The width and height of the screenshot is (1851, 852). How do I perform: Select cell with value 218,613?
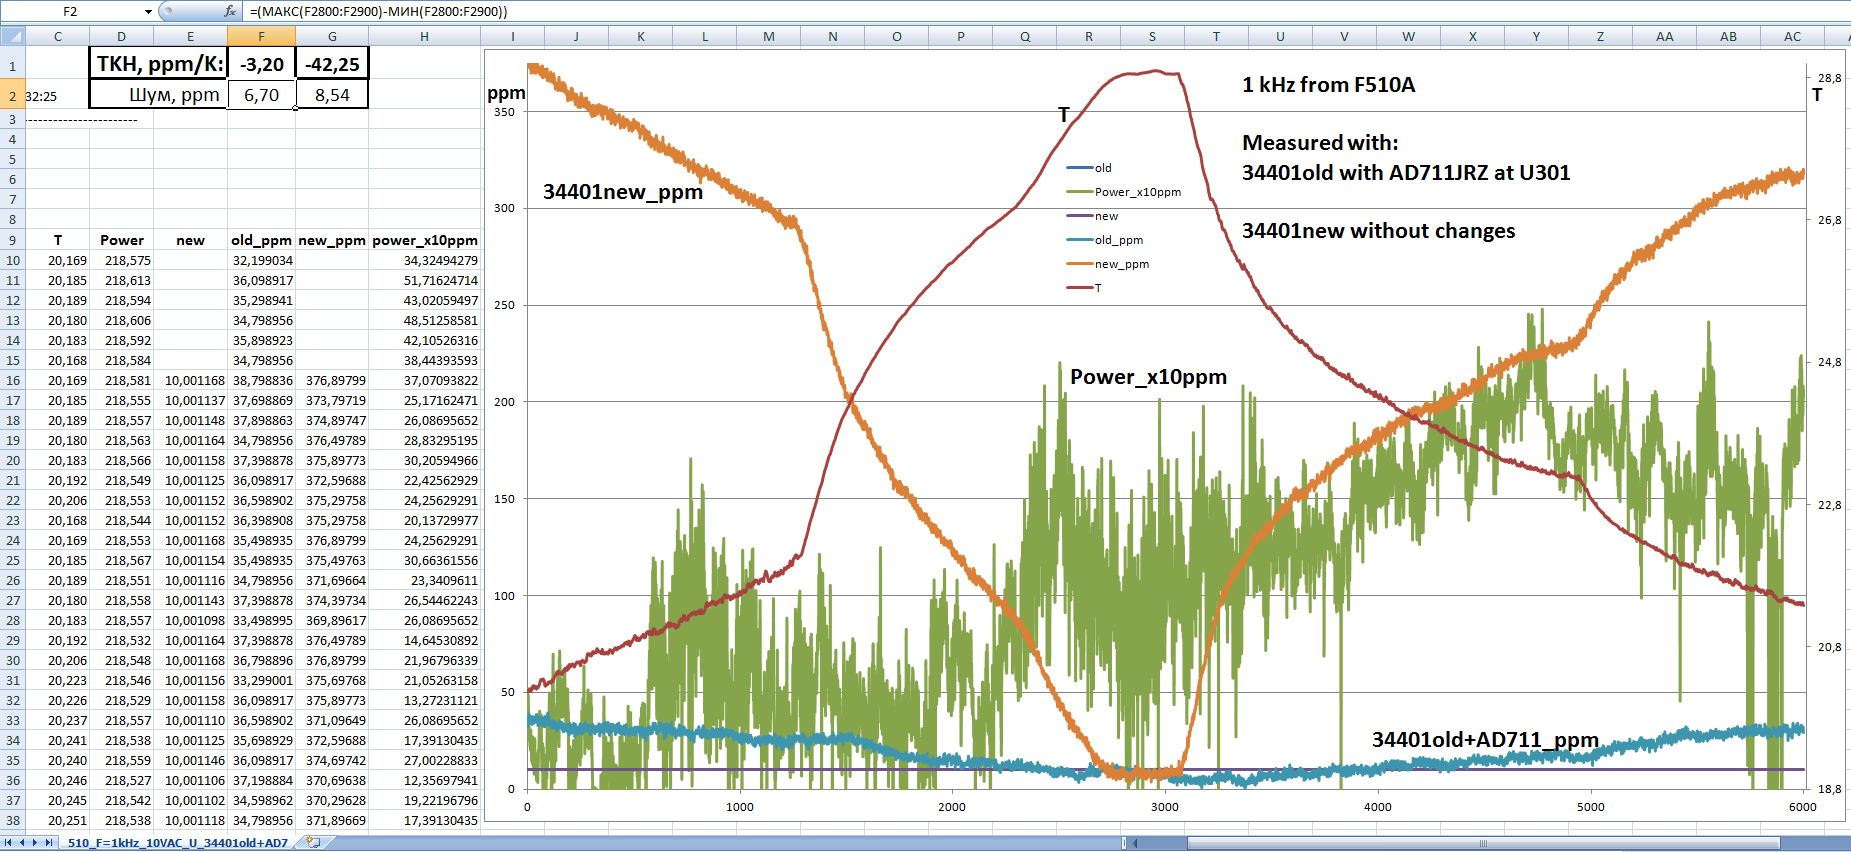121,280
